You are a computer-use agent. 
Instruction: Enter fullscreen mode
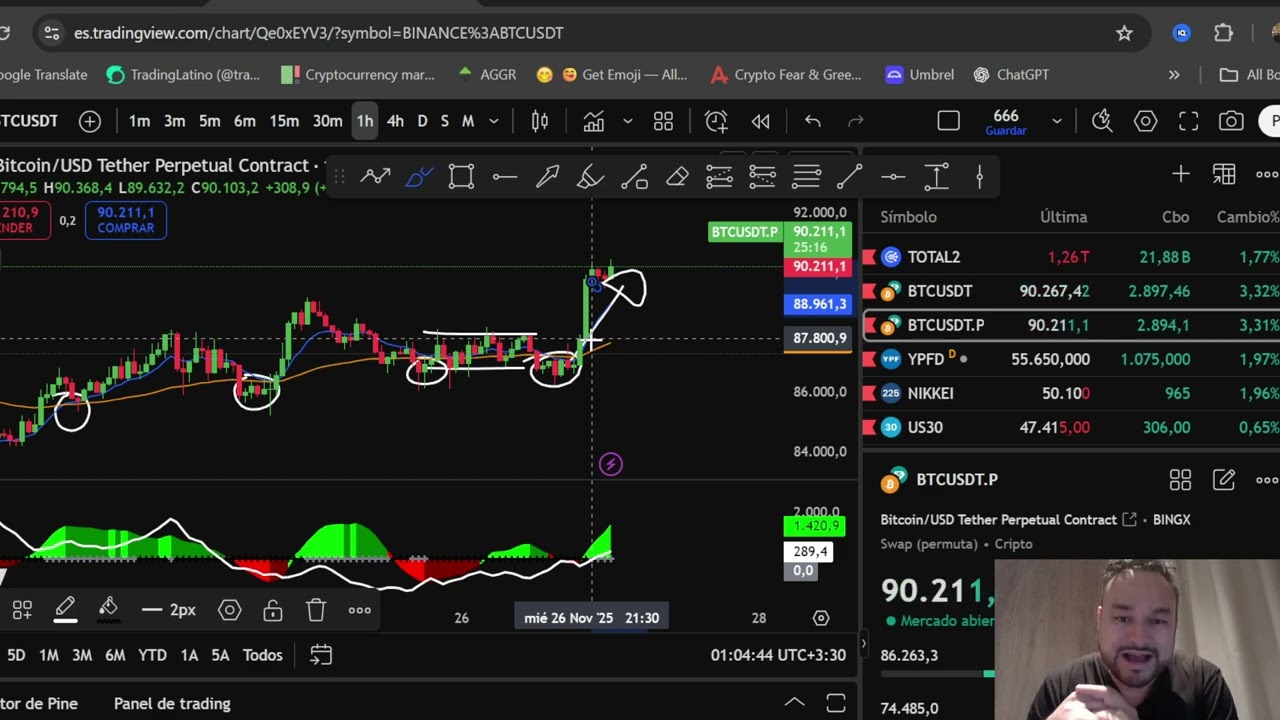click(x=1188, y=121)
